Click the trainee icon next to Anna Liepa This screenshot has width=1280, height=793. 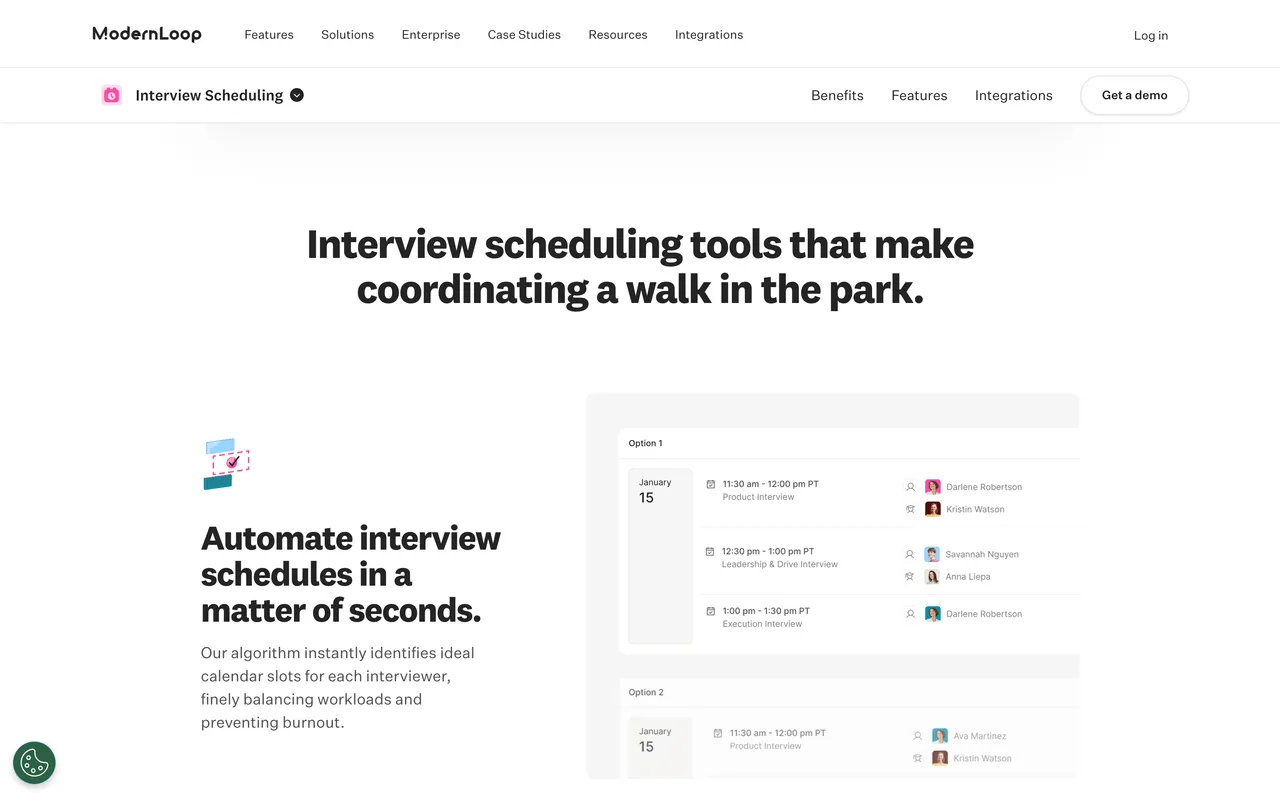910,576
